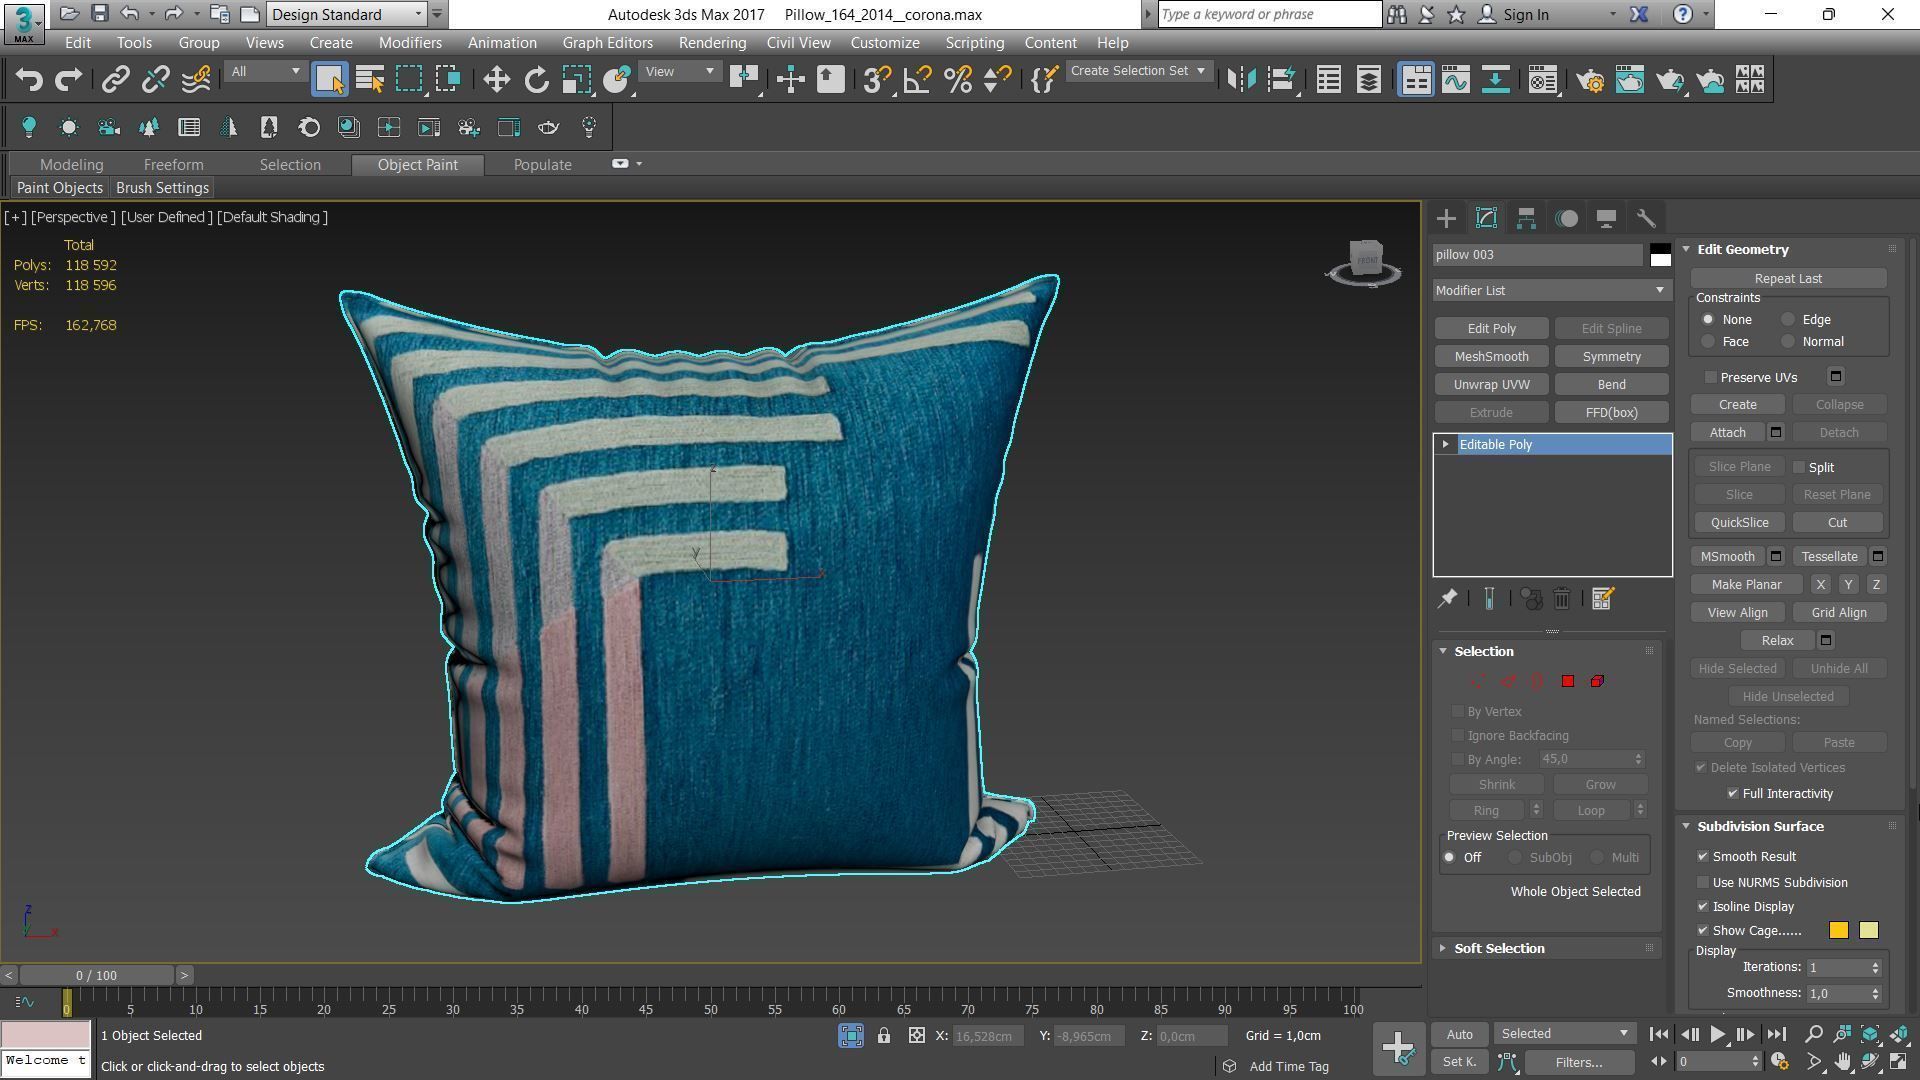Expand the Editable Poly stack entry
Image resolution: width=1920 pixels, height=1080 pixels.
click(1445, 445)
